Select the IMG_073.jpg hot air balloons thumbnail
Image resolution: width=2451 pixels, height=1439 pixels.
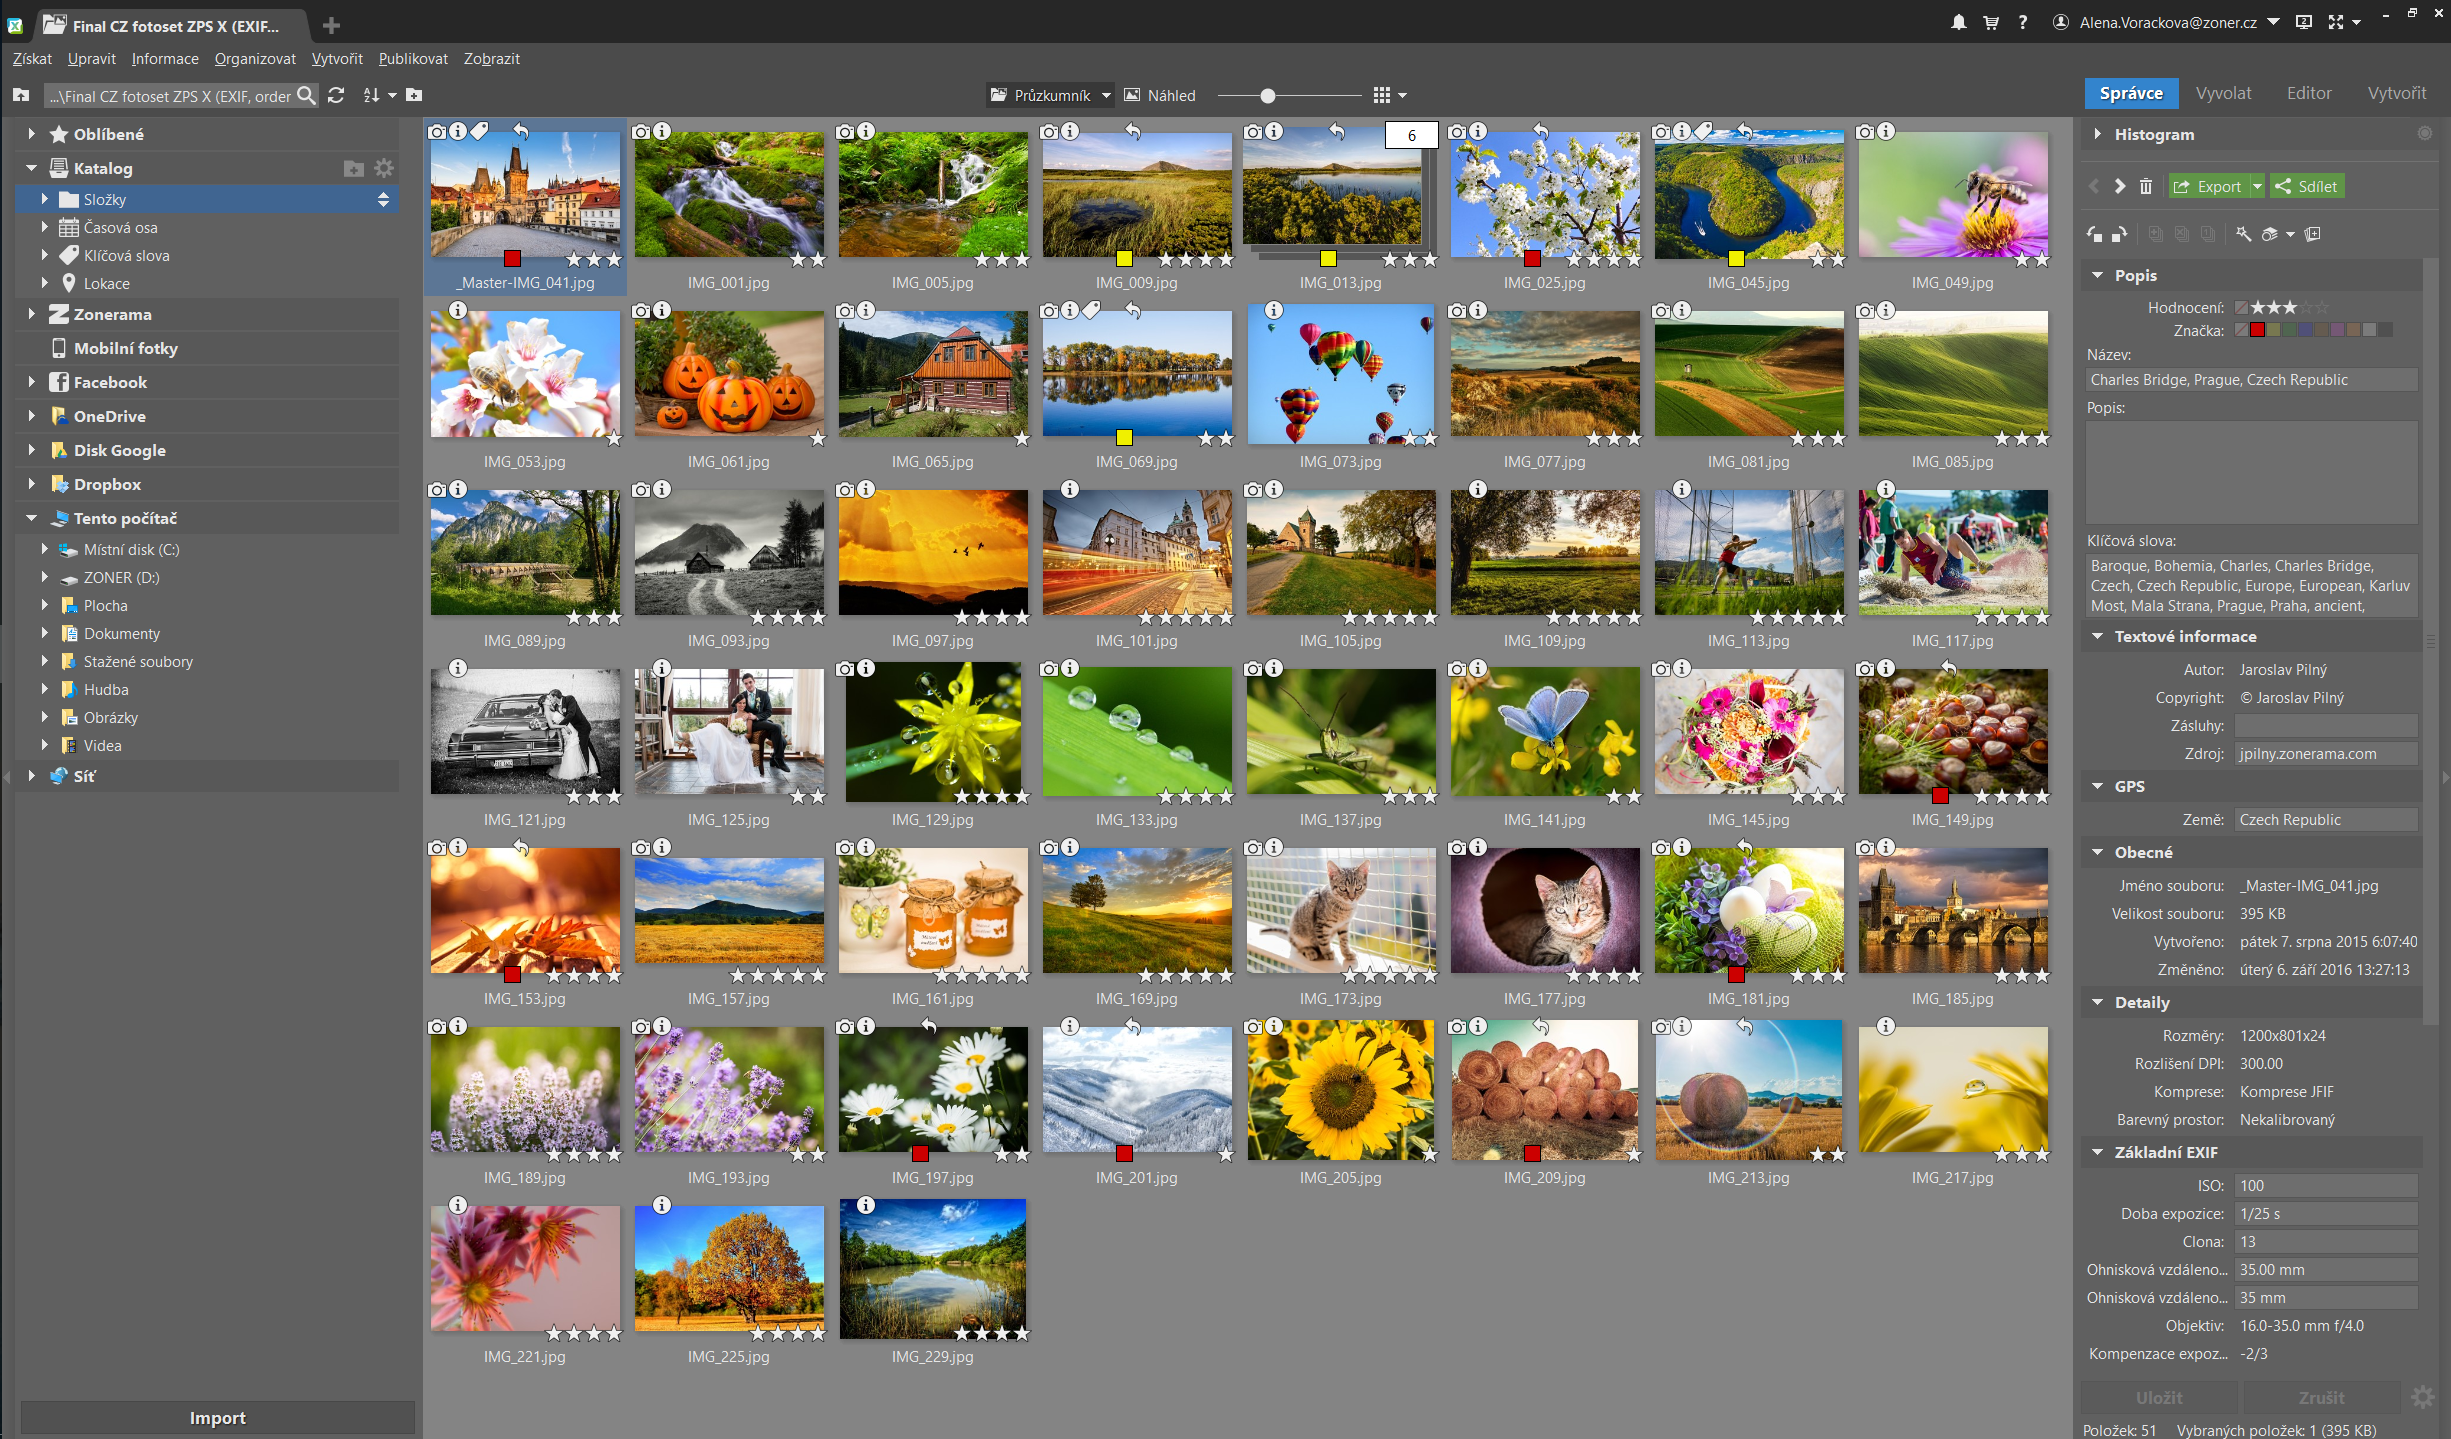pyautogui.click(x=1340, y=375)
